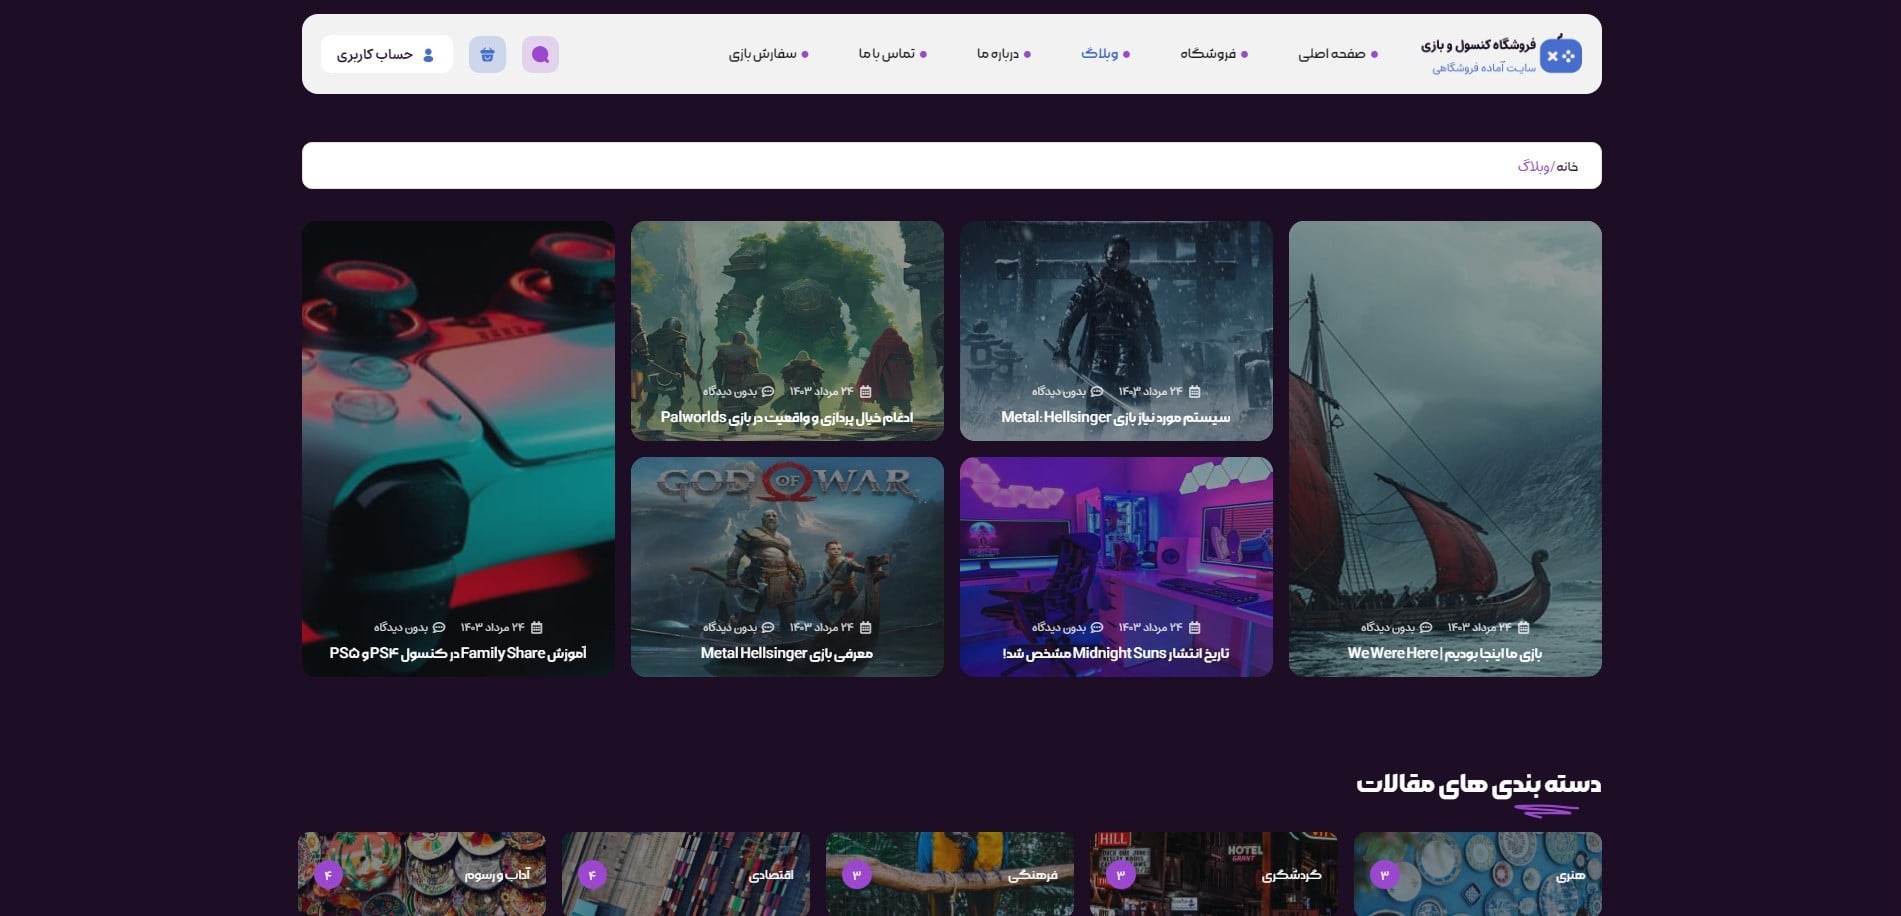
Task: Go to صفحه اصلی in the navigation
Action: click(x=1338, y=54)
